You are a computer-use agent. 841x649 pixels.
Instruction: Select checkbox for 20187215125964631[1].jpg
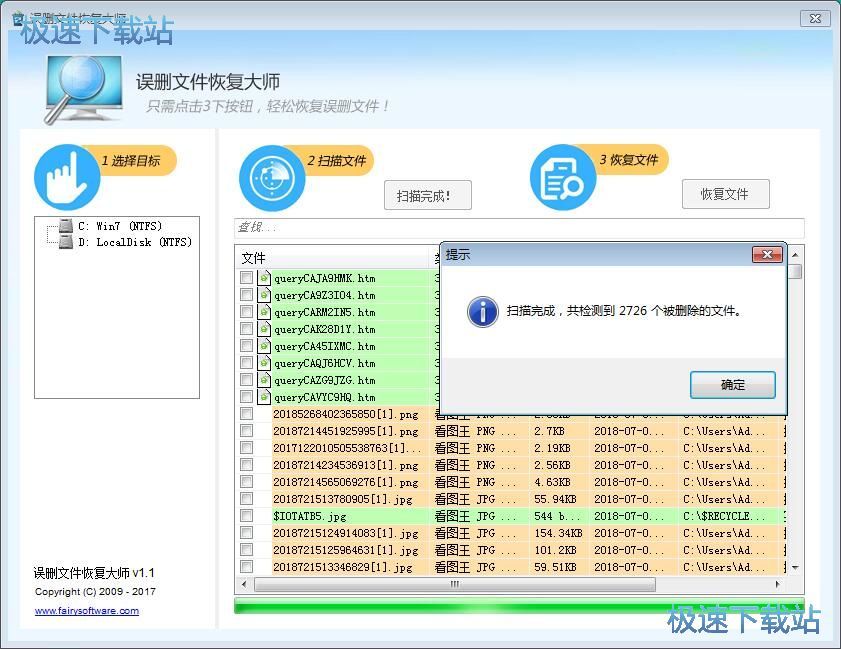click(x=246, y=550)
